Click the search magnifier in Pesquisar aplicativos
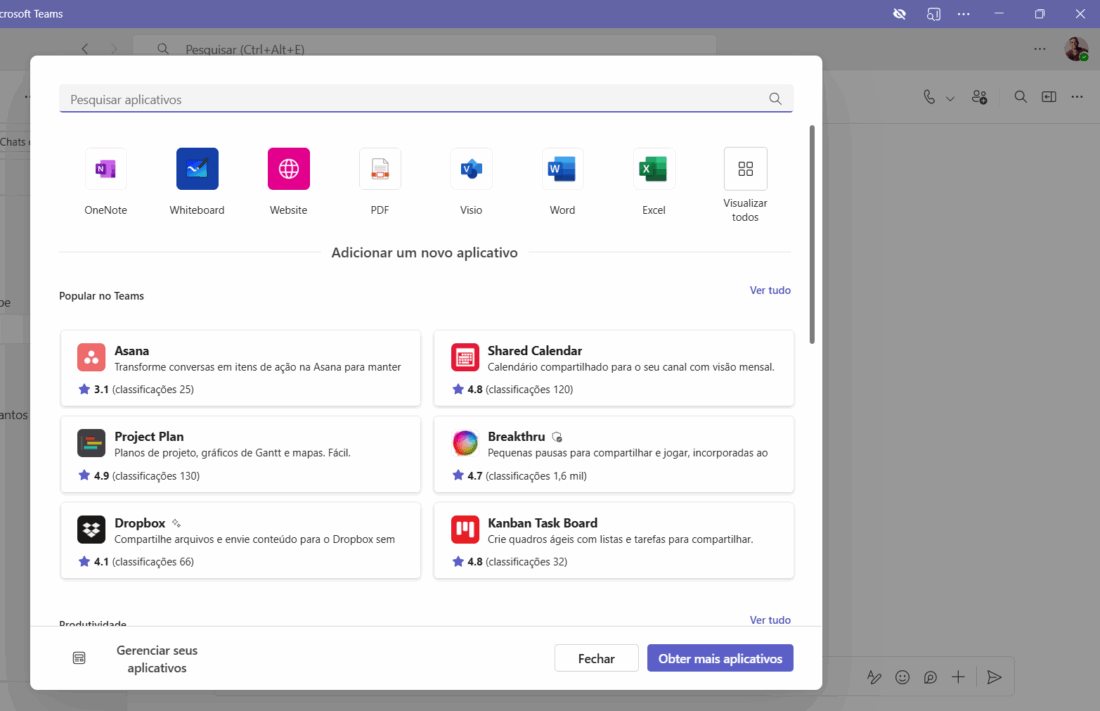Screen dimensions: 1100x711 click(775, 99)
